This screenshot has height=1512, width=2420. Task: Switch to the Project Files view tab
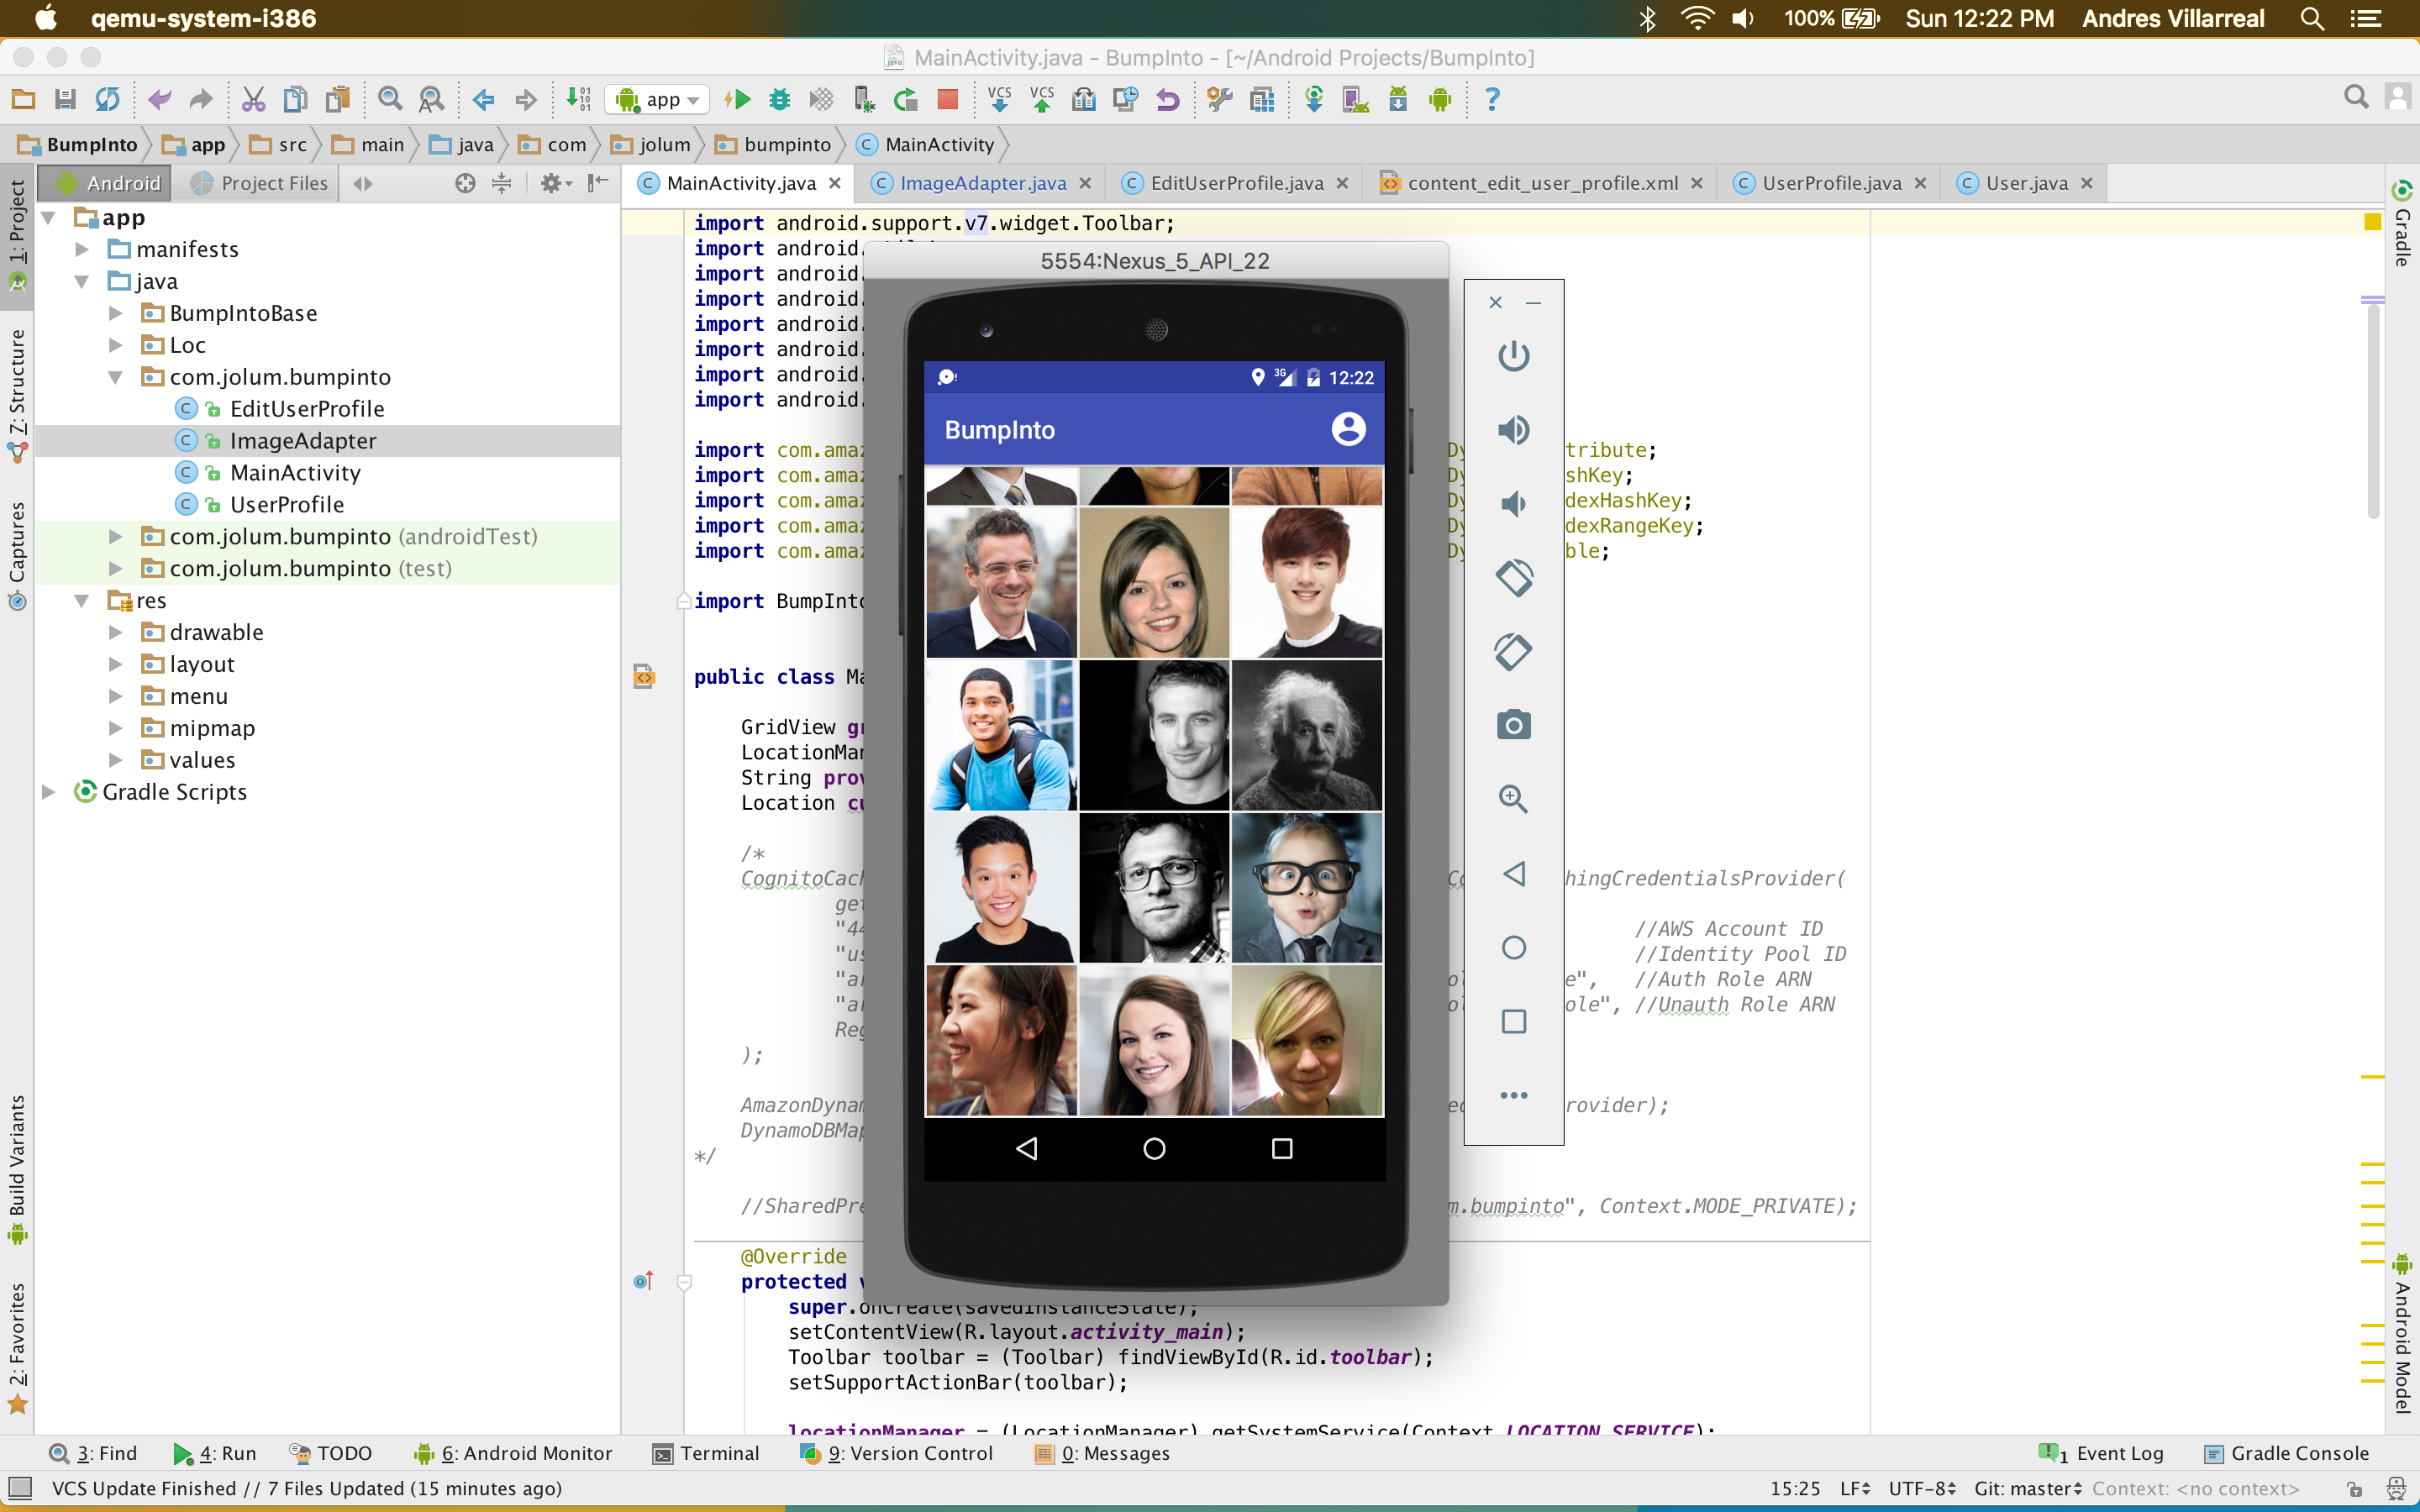pos(260,183)
